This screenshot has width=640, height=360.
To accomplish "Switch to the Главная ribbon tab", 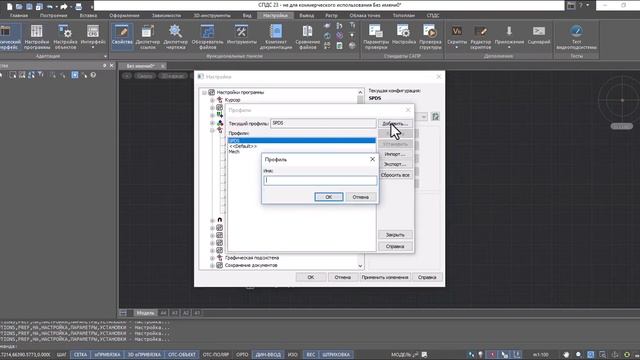I will coord(19,16).
